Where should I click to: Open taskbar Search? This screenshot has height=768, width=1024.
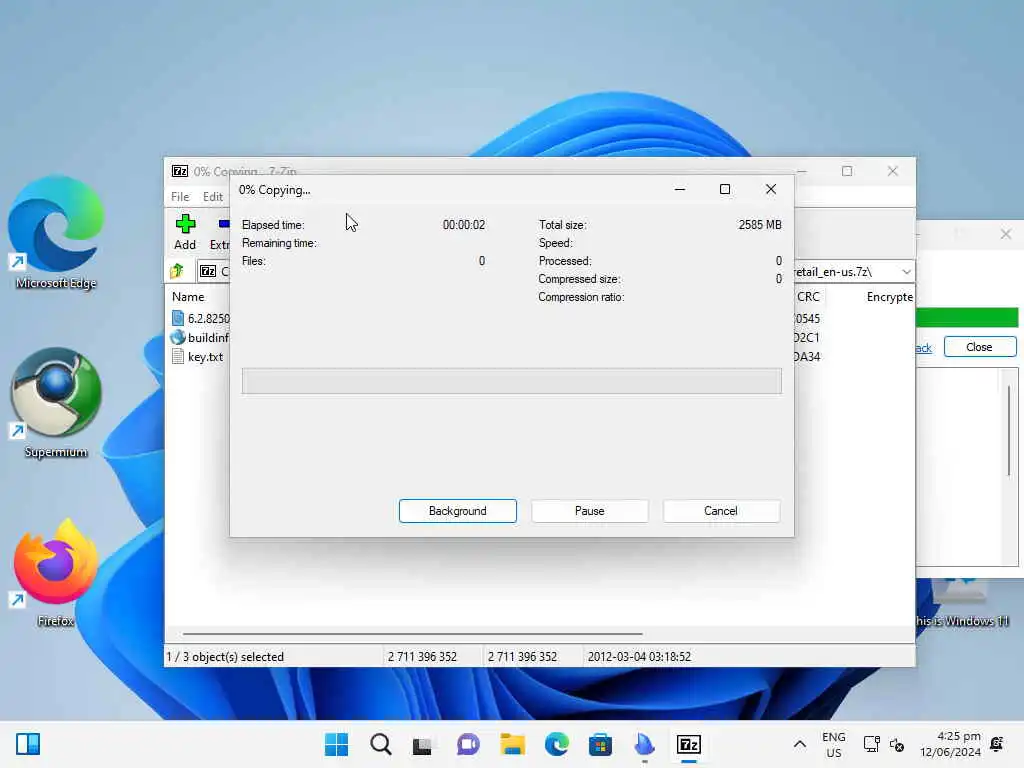[x=381, y=744]
